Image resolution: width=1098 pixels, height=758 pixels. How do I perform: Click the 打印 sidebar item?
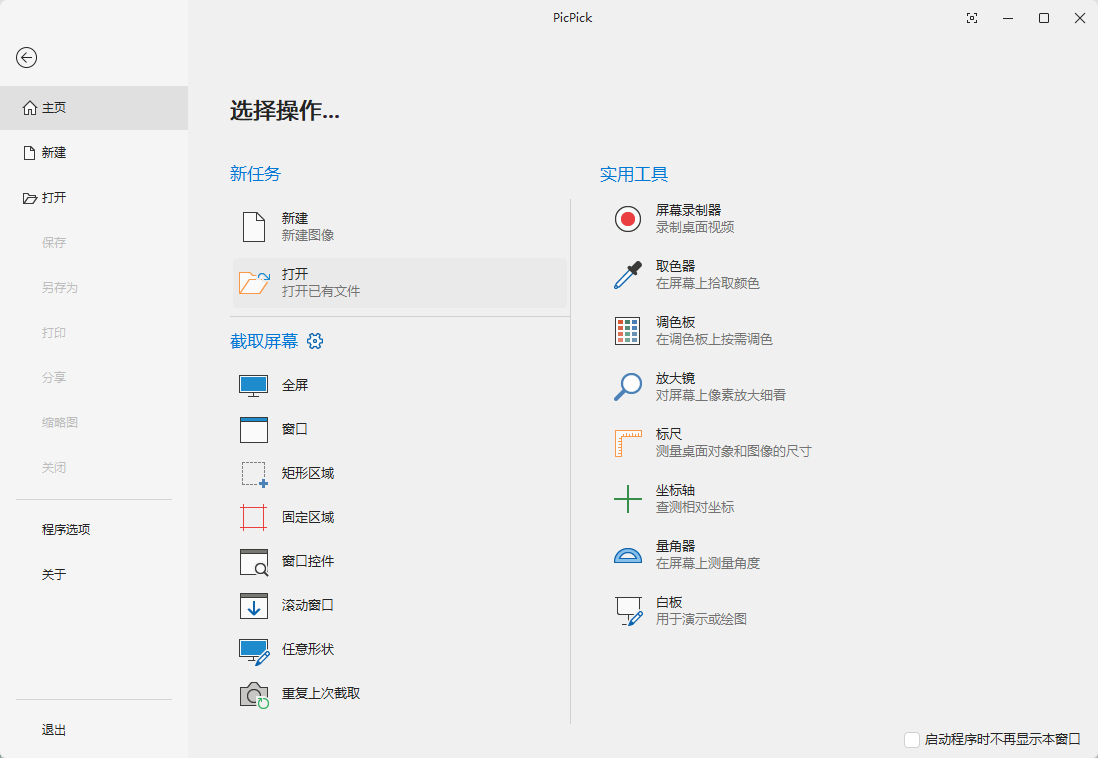54,333
